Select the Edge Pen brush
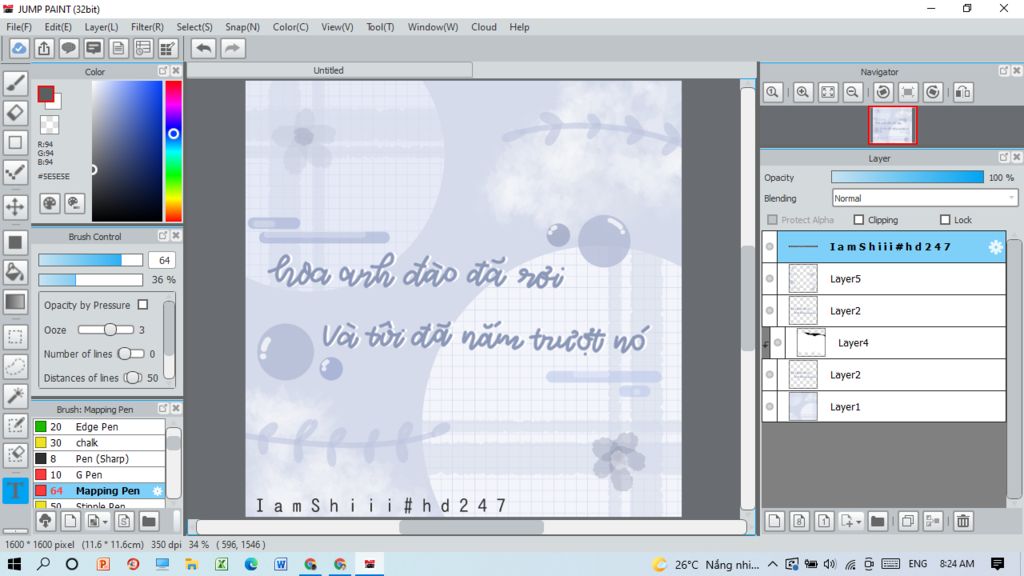Viewport: 1024px width, 576px height. click(99, 426)
